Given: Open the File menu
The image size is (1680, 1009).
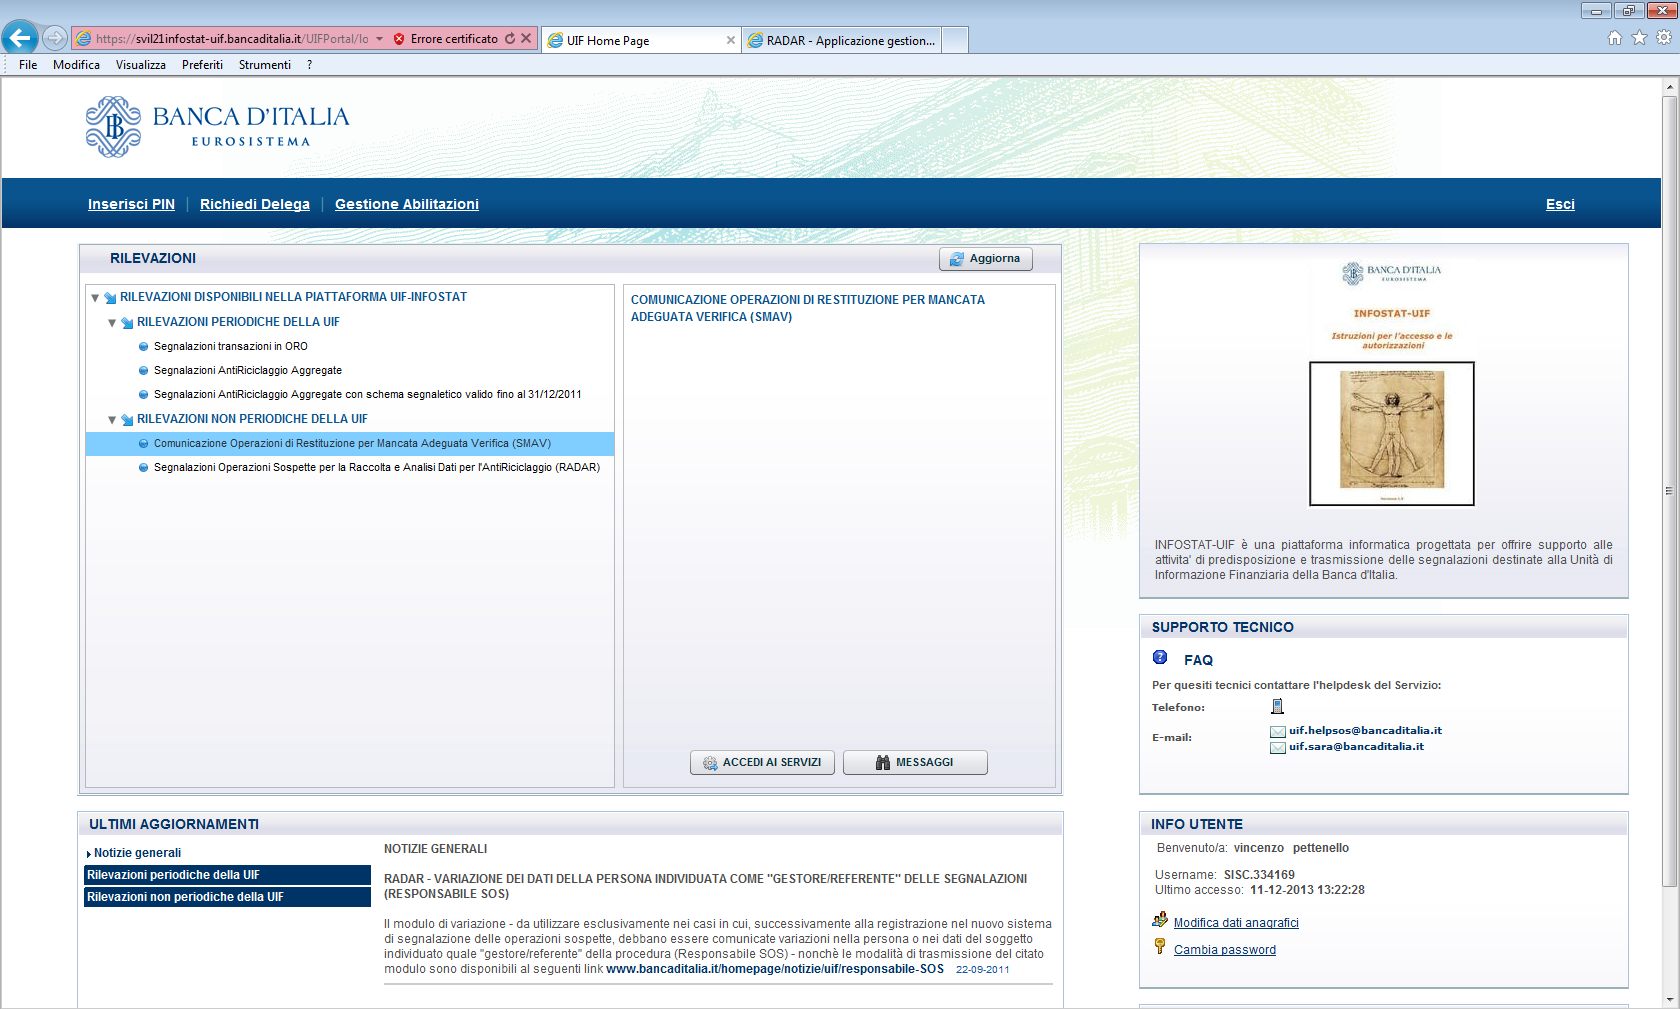Looking at the screenshot, I should click(x=28, y=65).
